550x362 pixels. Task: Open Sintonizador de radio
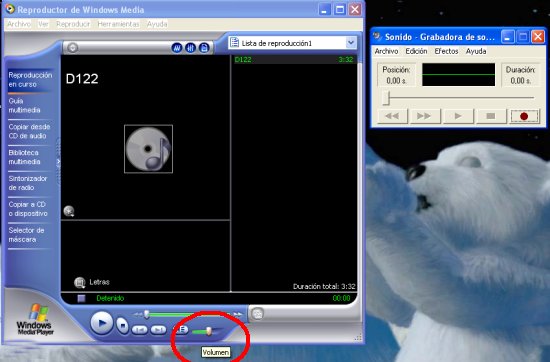tap(28, 183)
